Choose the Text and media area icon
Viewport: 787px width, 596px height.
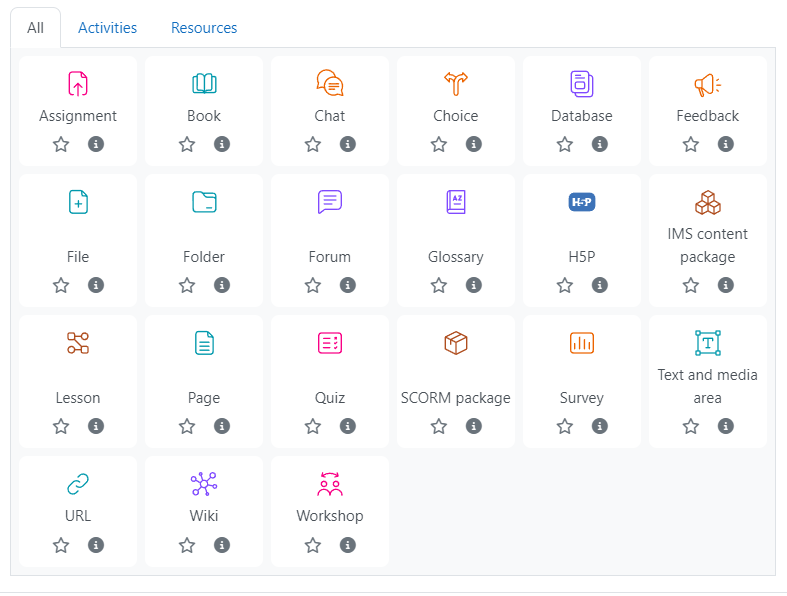(x=708, y=343)
